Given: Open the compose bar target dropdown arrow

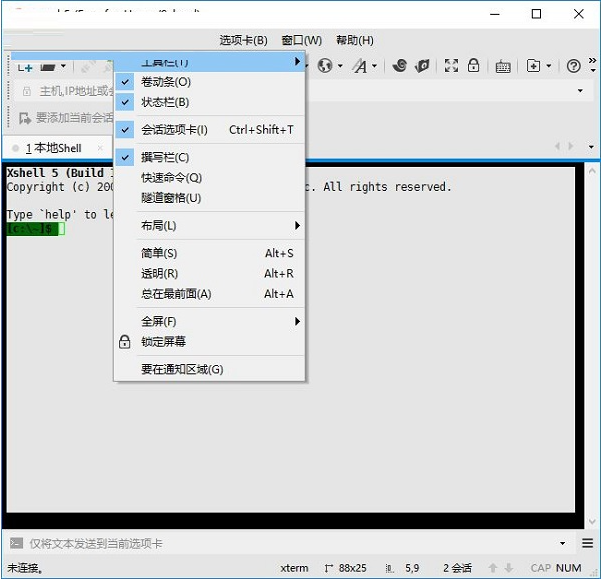Looking at the screenshot, I should [562, 543].
